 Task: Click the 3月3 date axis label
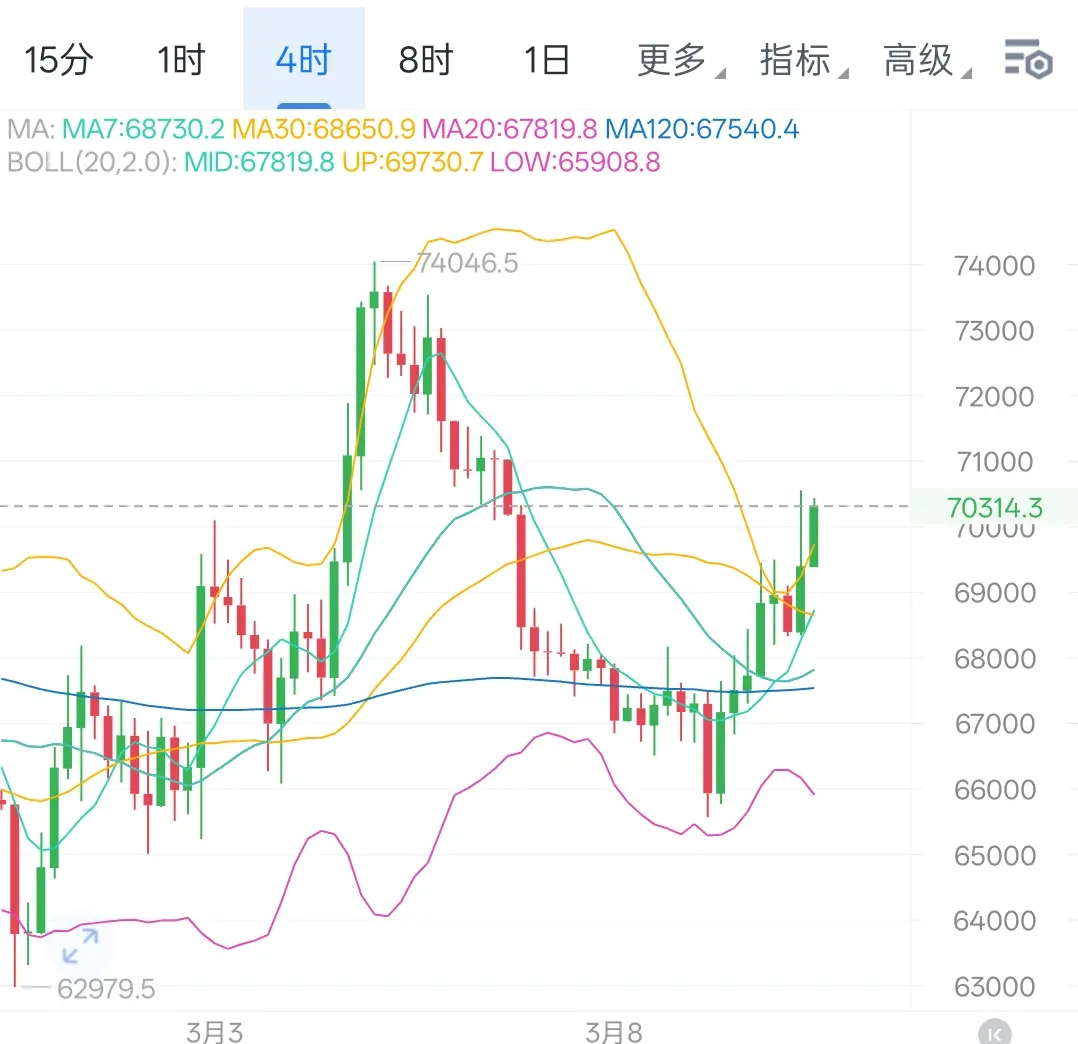(x=214, y=1032)
